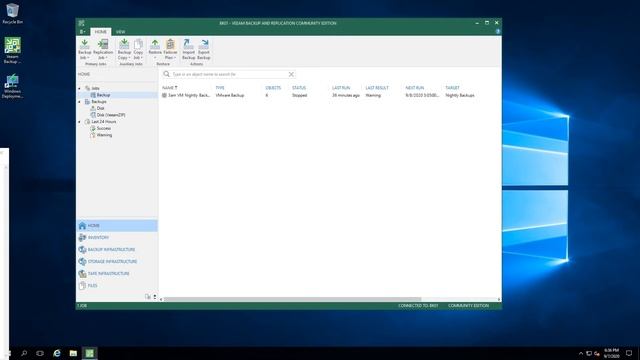
Task: Launch Internet Explorer from taskbar
Action: coord(57,353)
